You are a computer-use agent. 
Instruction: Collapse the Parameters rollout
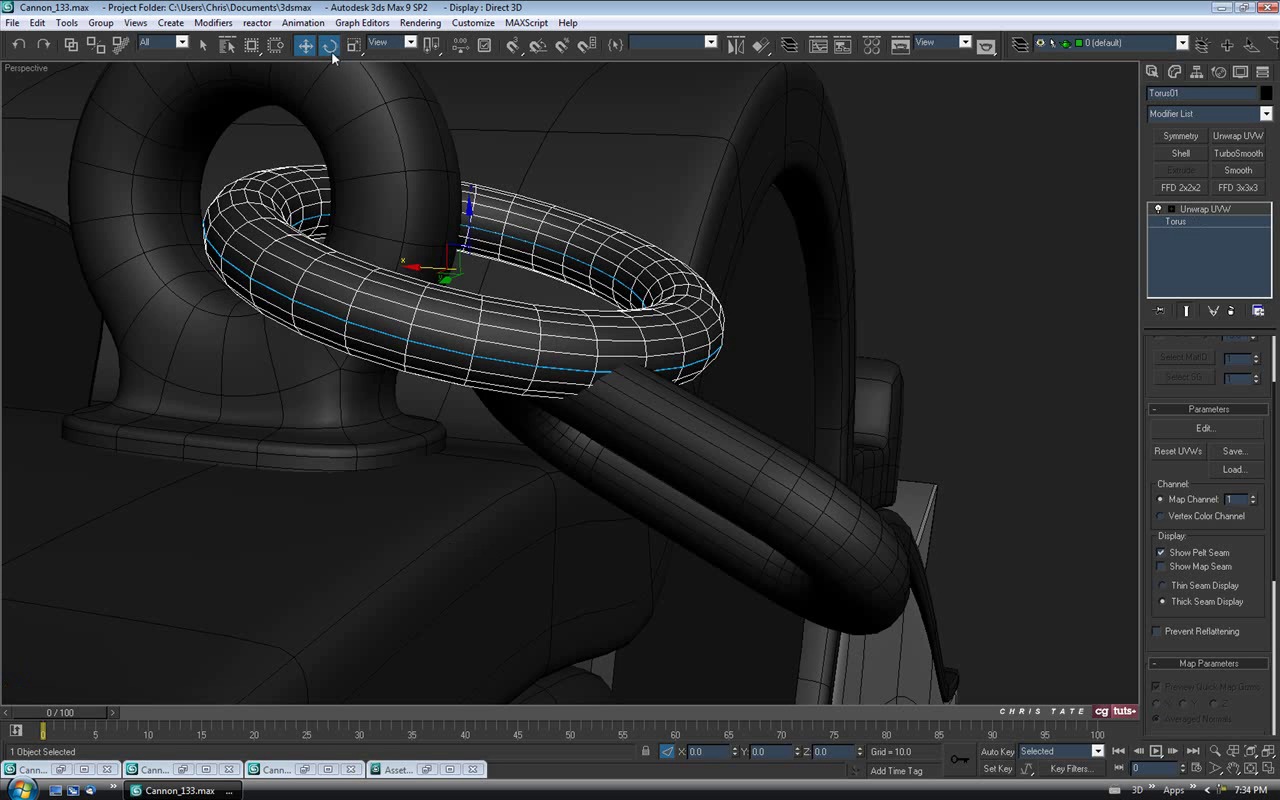tap(1209, 409)
